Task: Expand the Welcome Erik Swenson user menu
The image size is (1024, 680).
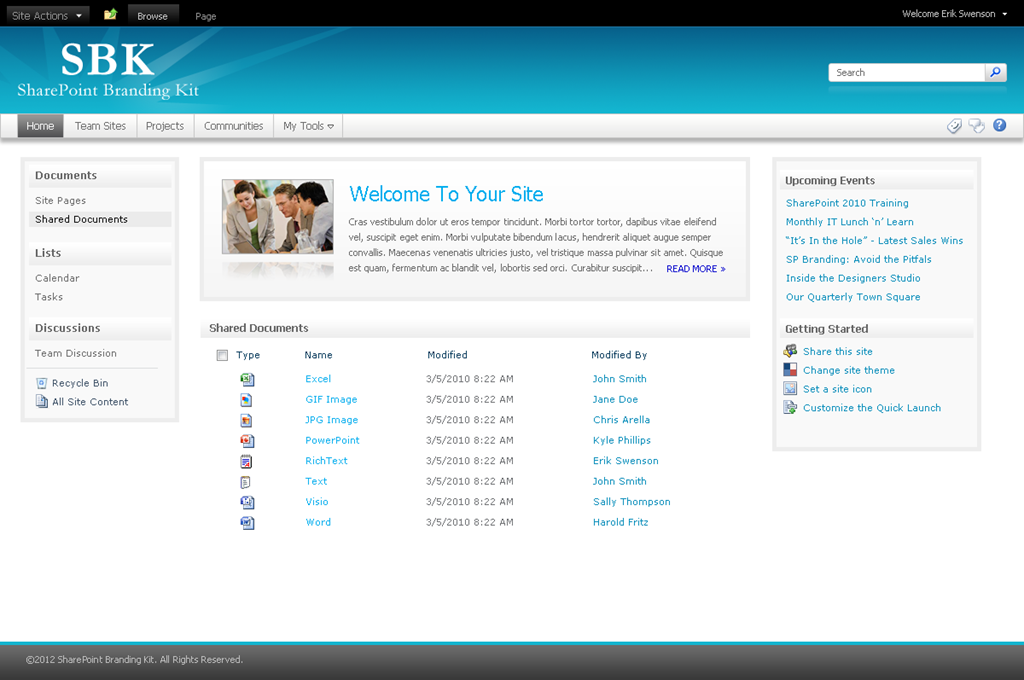Action: coord(954,14)
